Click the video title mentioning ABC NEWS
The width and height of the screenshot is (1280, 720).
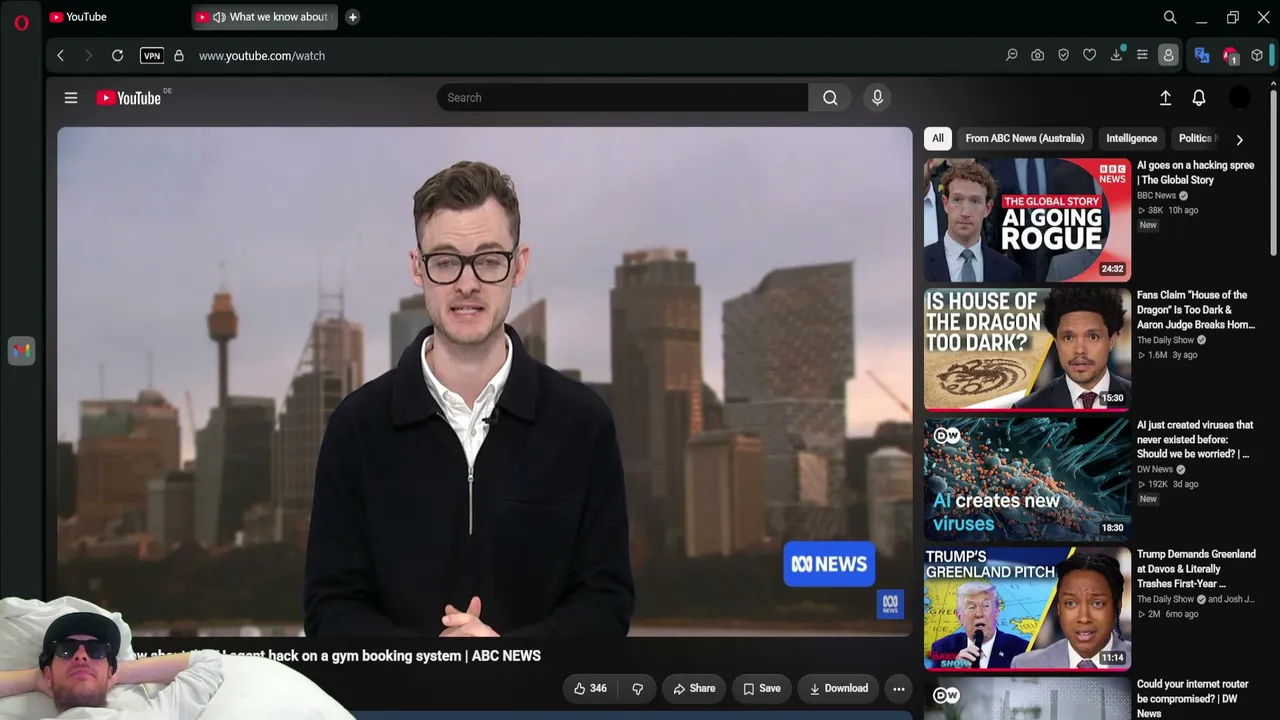click(335, 656)
